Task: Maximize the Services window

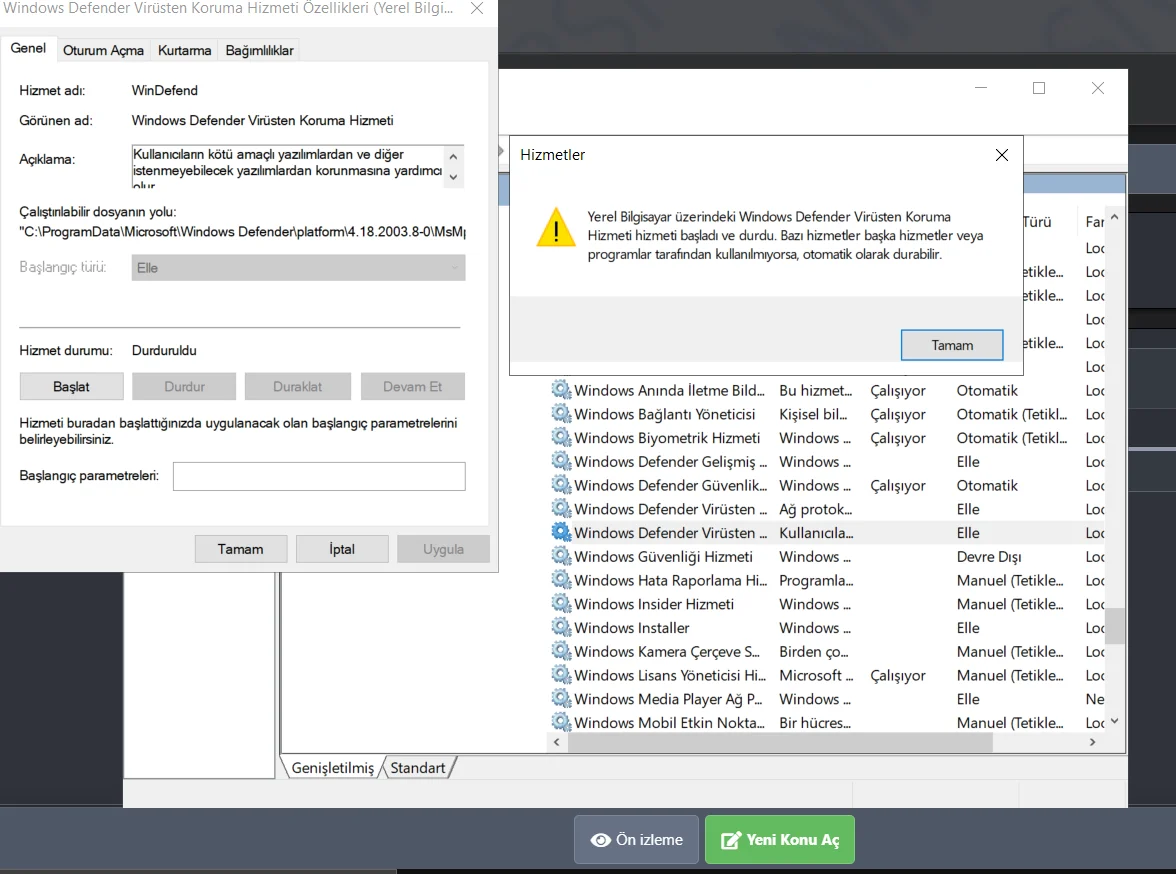Action: pos(1039,89)
